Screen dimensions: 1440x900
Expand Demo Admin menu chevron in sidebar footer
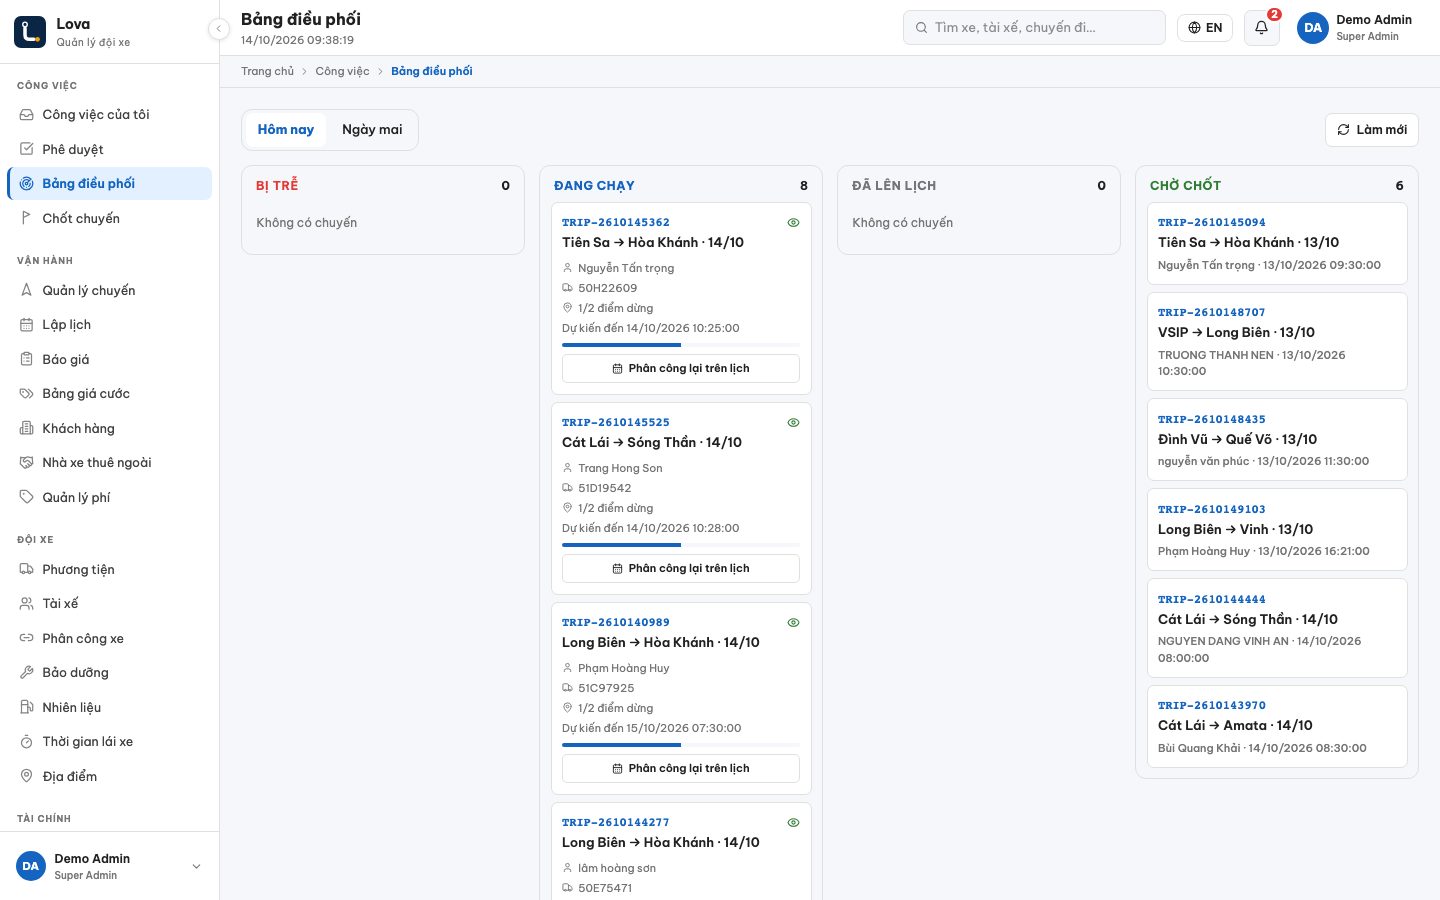pyautogui.click(x=196, y=866)
